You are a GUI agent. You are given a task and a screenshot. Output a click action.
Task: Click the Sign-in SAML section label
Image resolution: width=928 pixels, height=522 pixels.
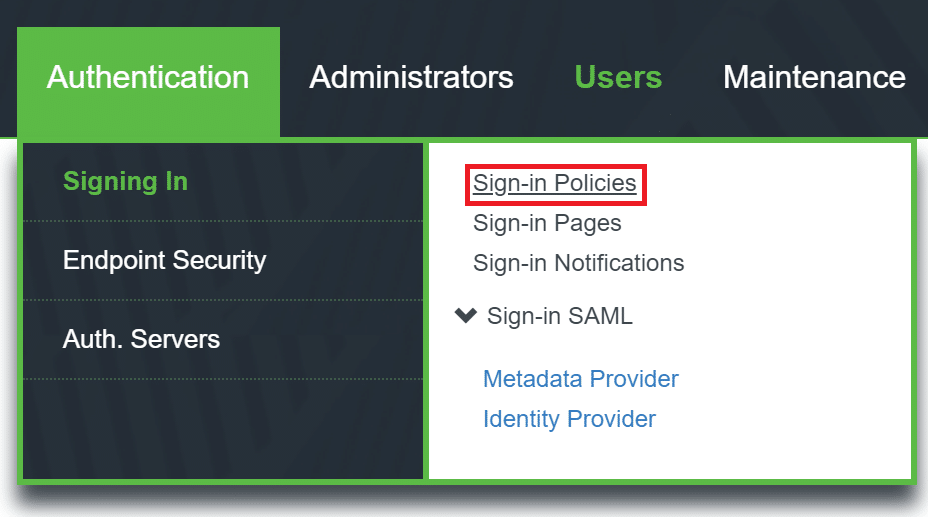559,316
